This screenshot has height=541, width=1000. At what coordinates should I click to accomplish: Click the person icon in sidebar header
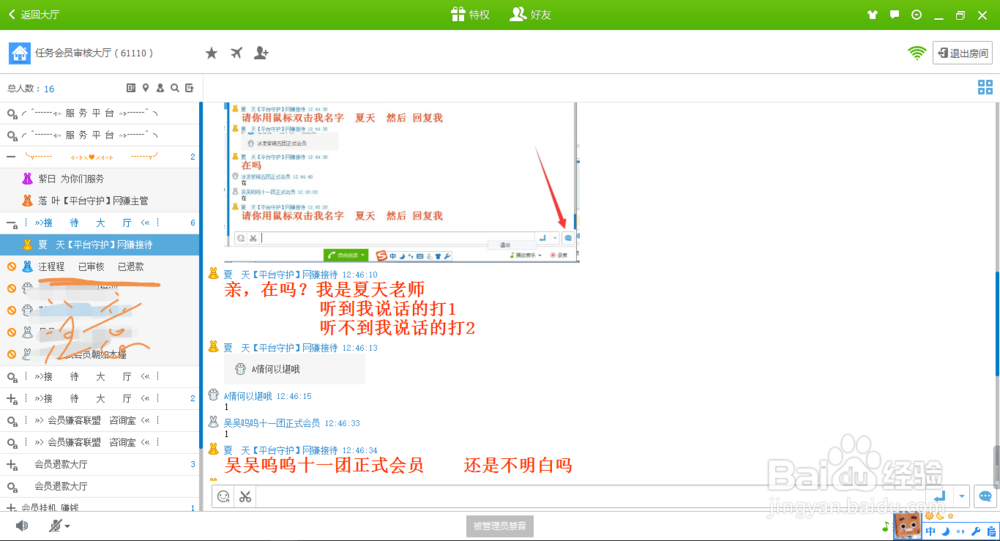coord(160,88)
